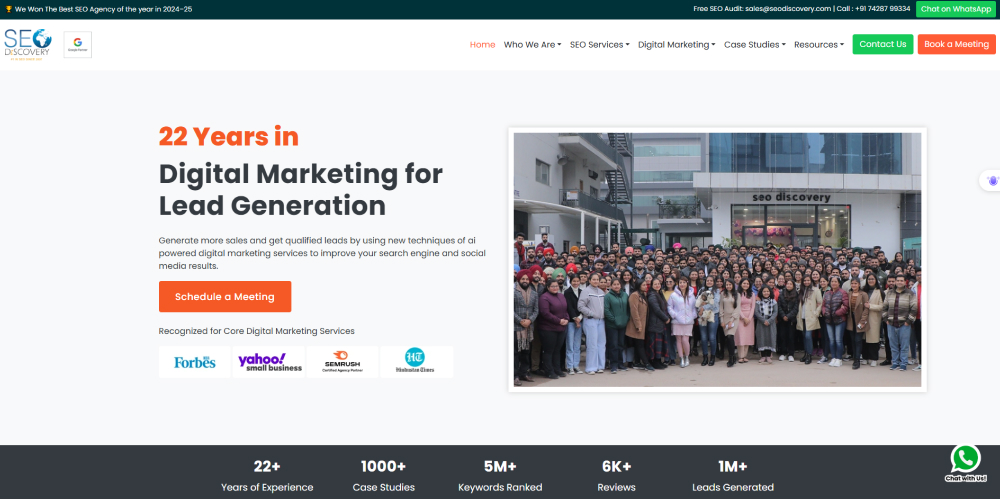Open the Case Studies menu
The height and width of the screenshot is (500, 1000).
click(754, 44)
